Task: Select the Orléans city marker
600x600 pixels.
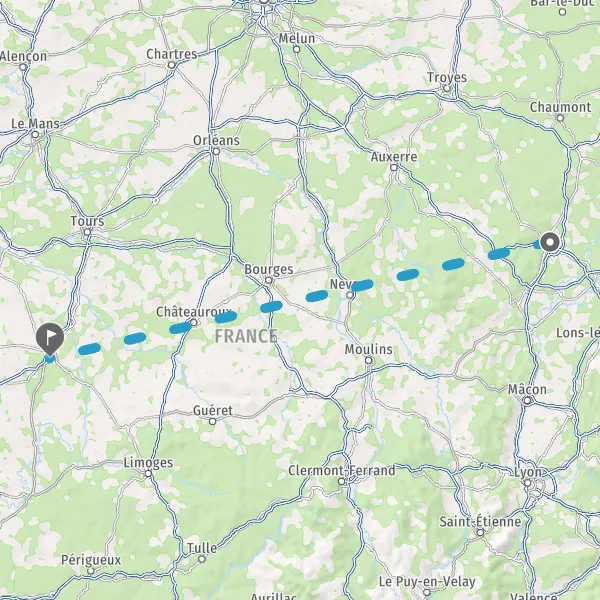Action: point(216,152)
